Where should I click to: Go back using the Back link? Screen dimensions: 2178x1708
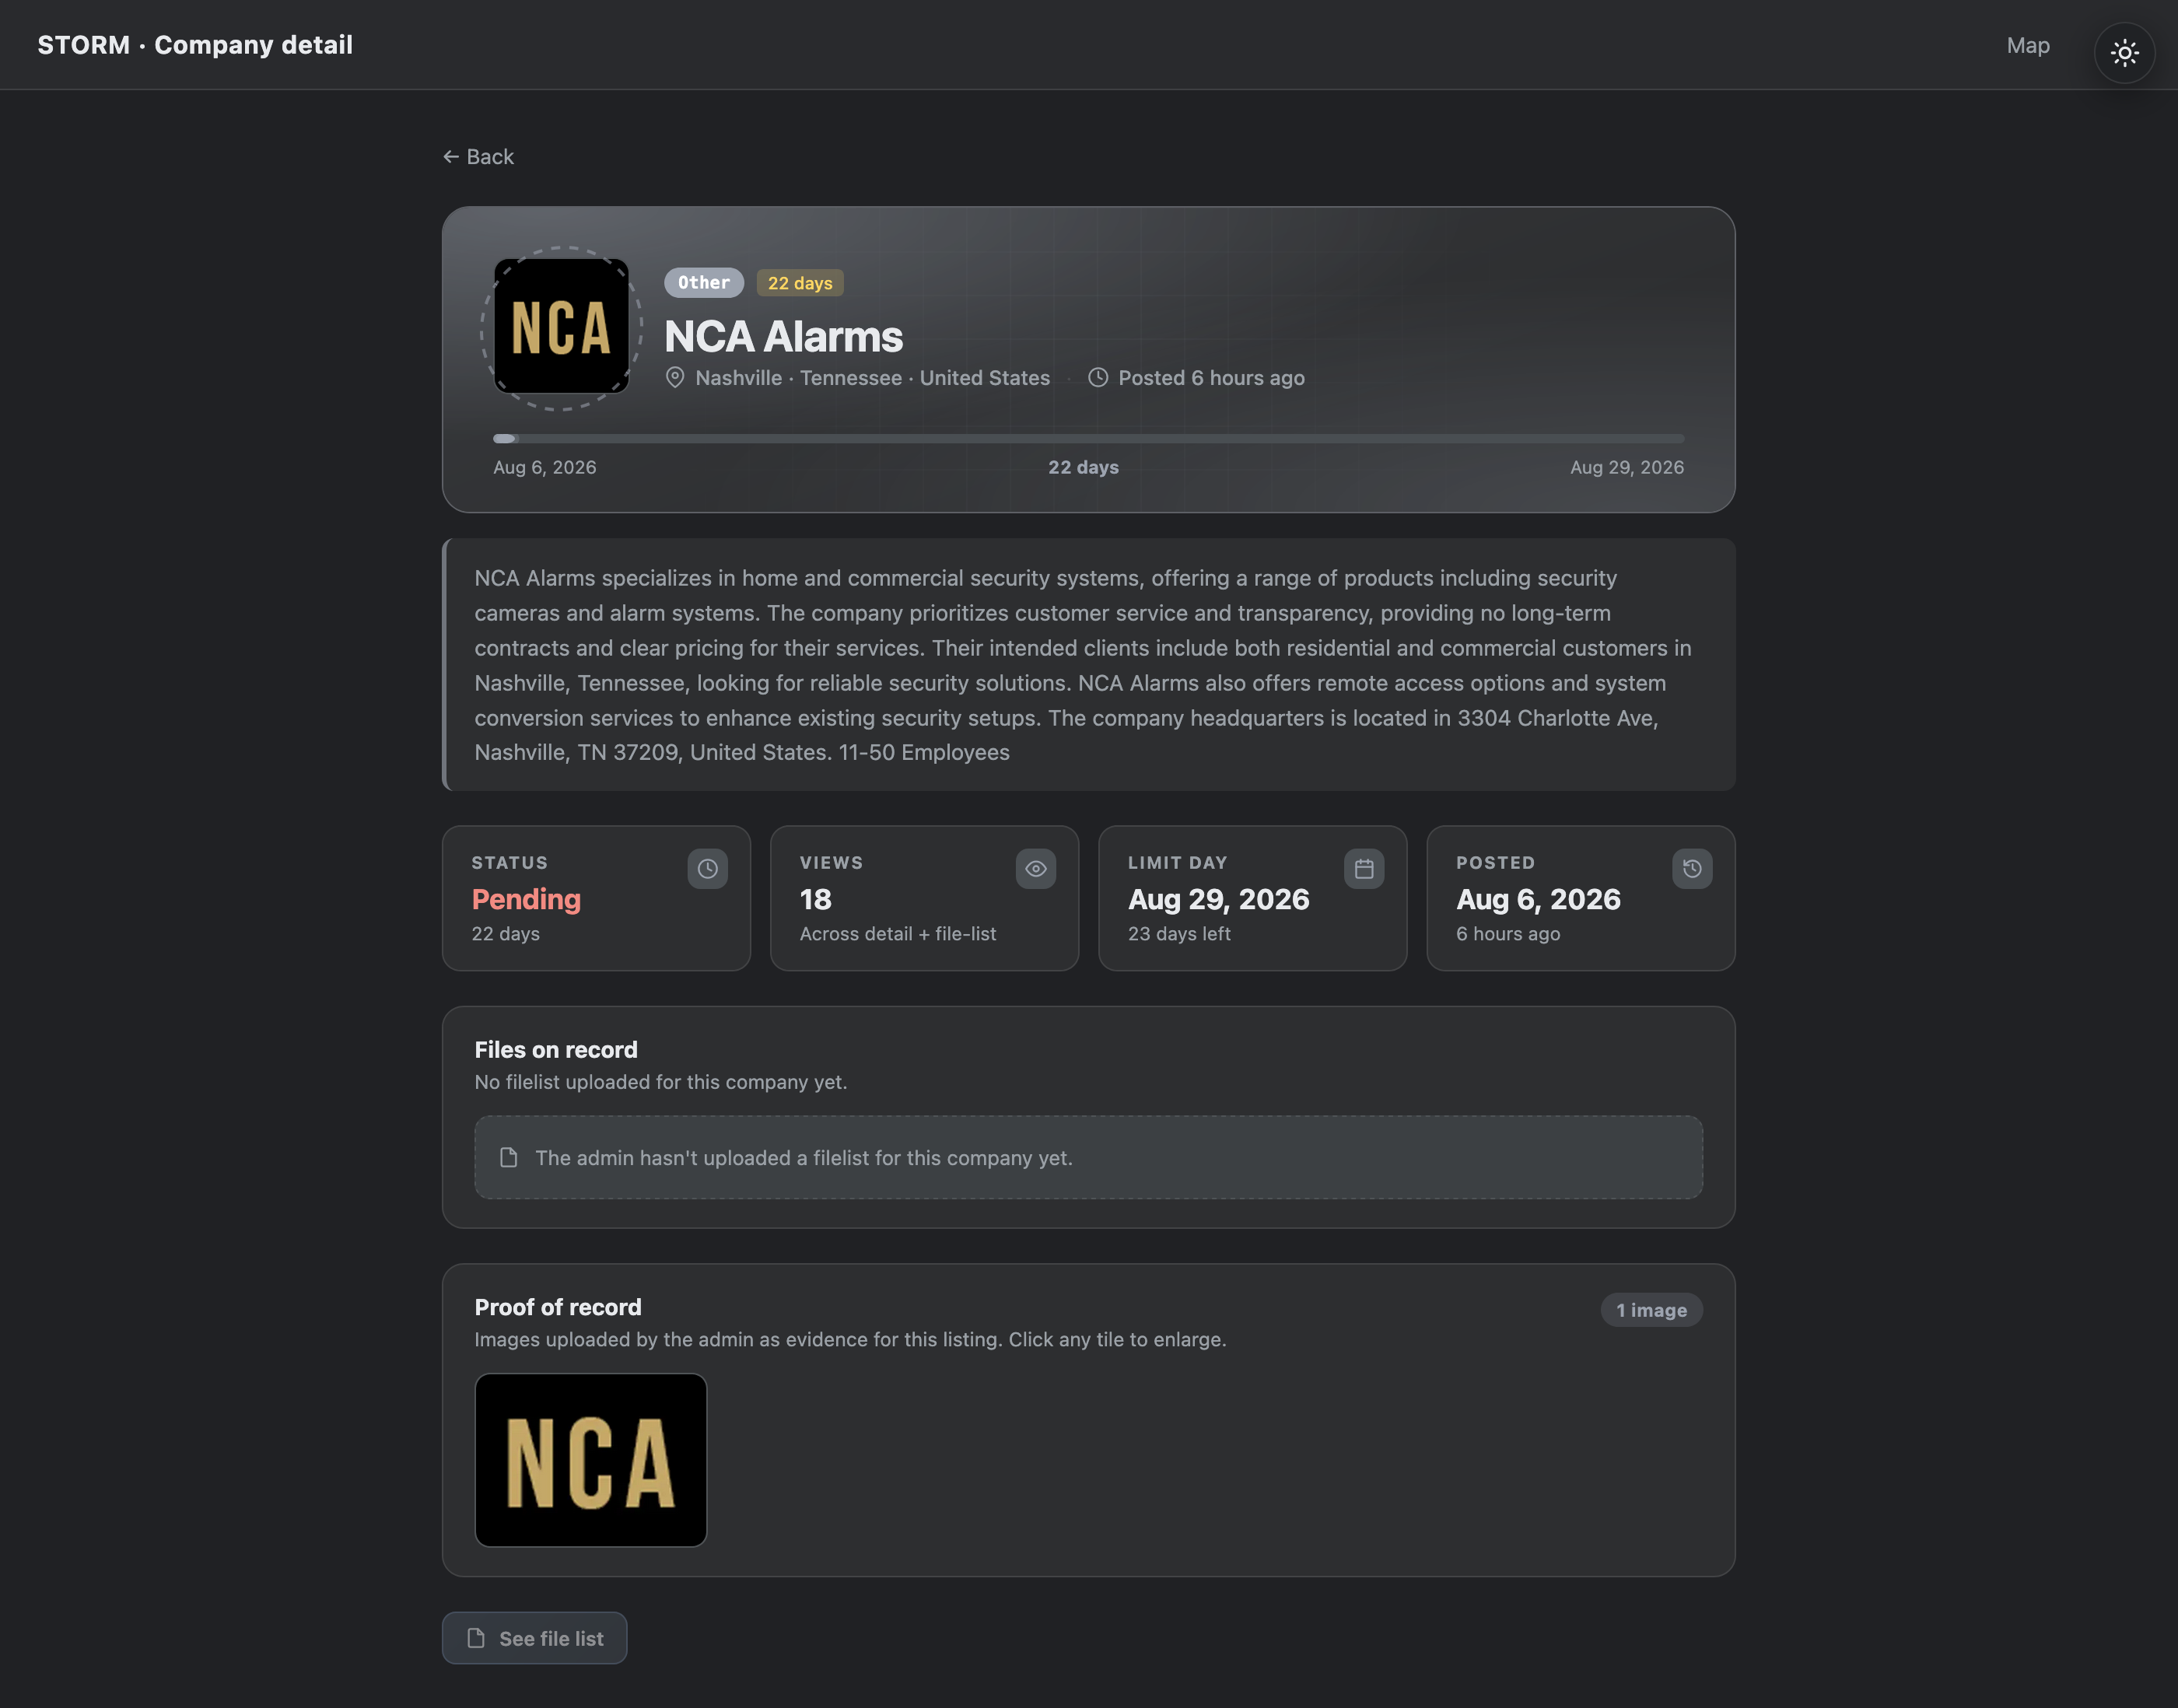point(478,157)
